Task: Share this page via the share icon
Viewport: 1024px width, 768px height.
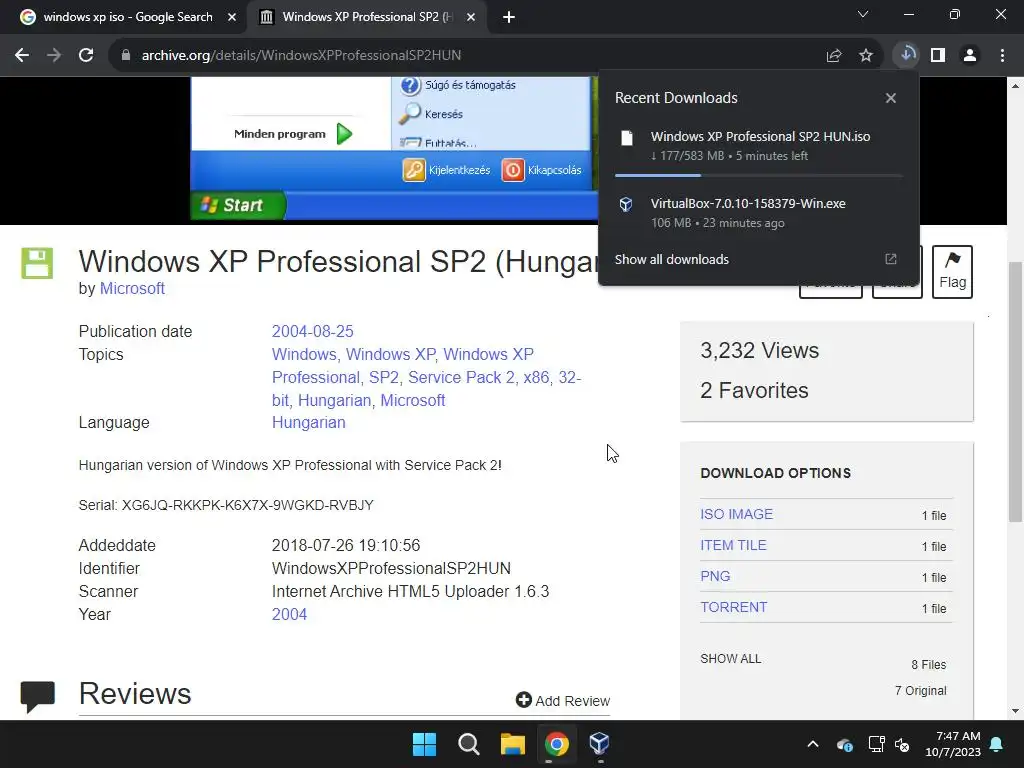Action: 834,56
